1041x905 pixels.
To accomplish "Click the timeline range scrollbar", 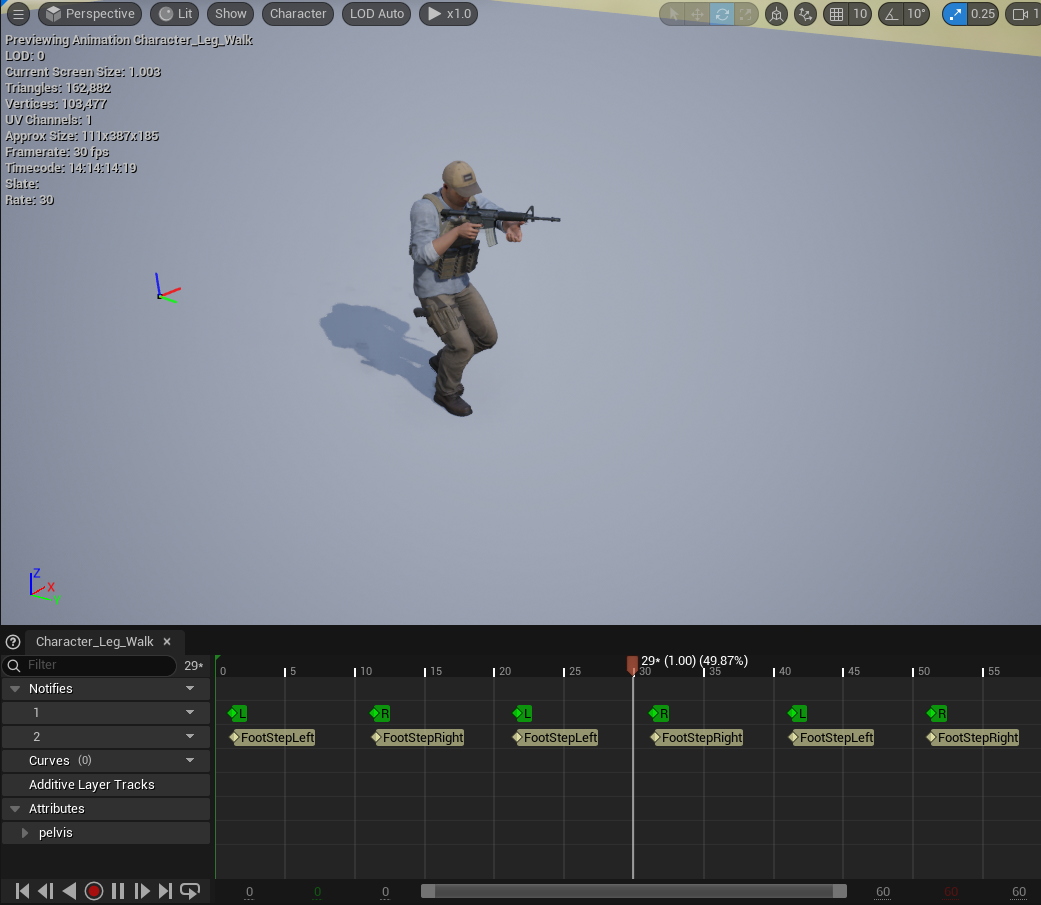I will [634, 891].
